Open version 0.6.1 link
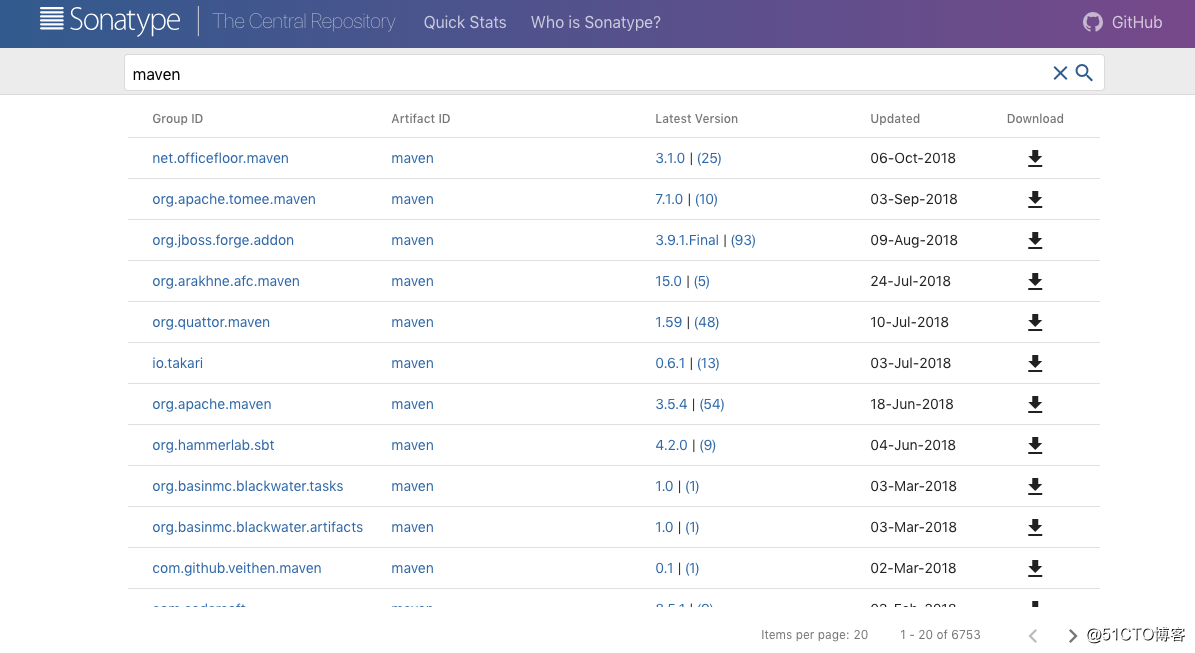Viewport: 1195px width, 653px height. (670, 363)
